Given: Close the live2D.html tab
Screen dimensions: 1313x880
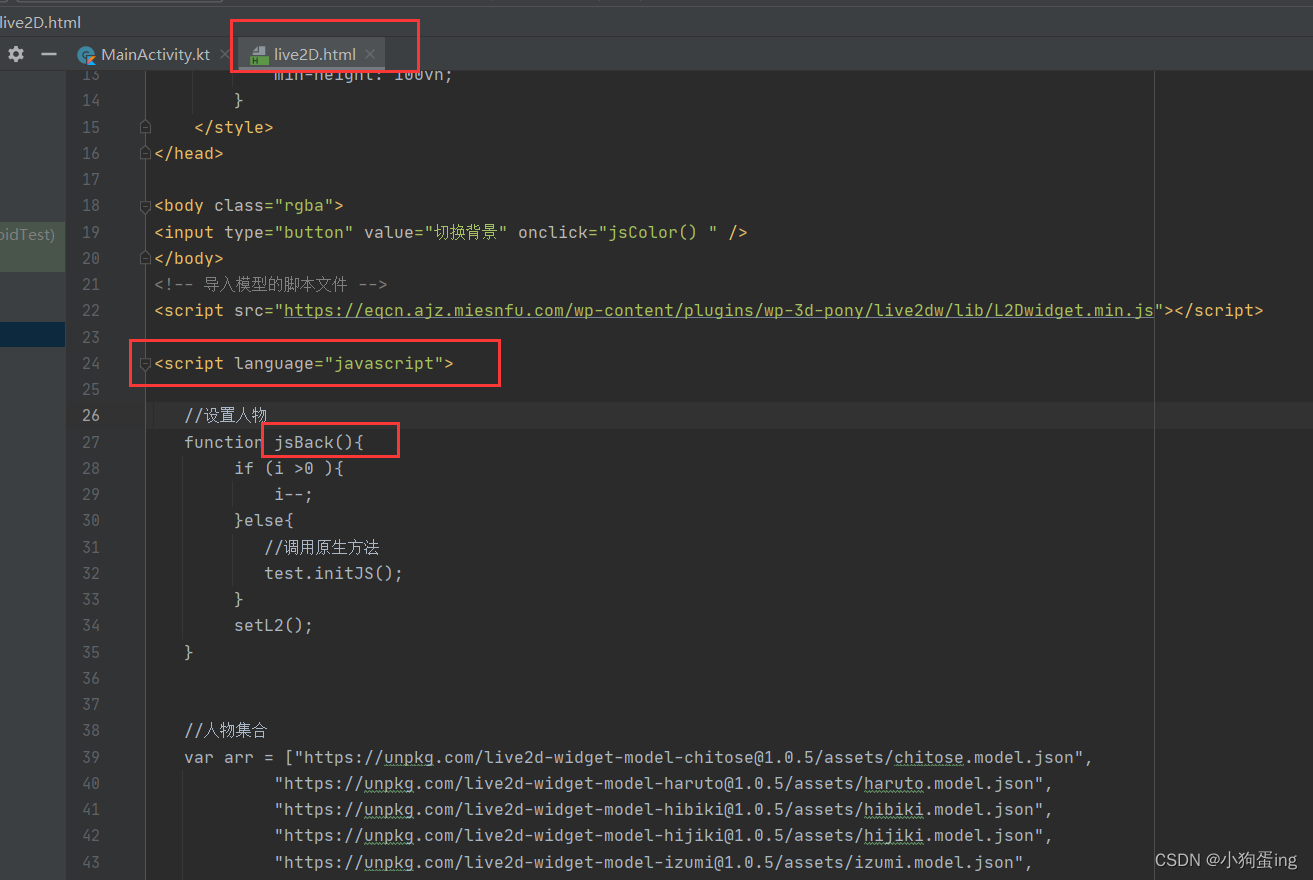Looking at the screenshot, I should (370, 55).
